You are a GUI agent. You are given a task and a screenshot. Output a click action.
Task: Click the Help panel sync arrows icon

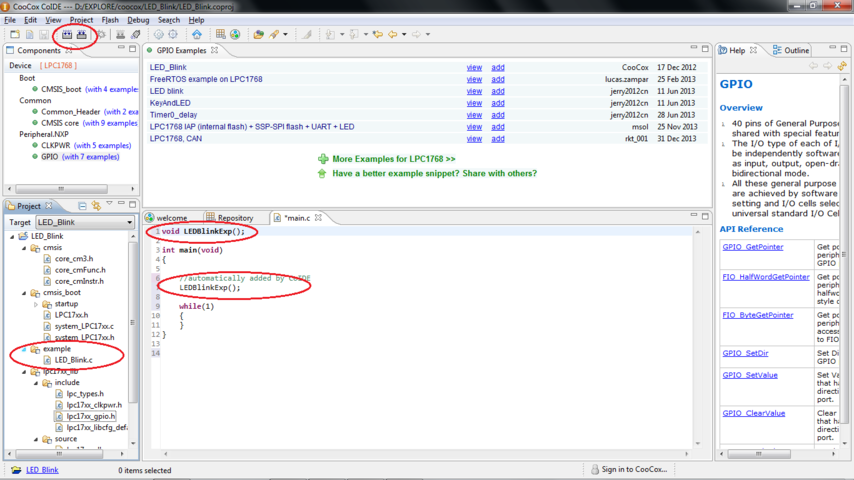click(x=842, y=66)
